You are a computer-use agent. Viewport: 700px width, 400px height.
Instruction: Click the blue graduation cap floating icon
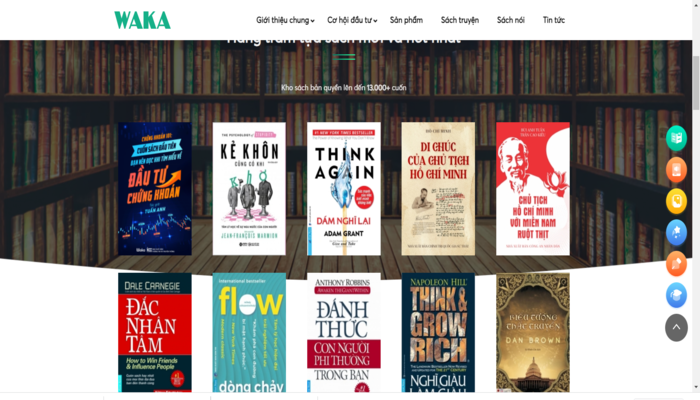click(676, 295)
